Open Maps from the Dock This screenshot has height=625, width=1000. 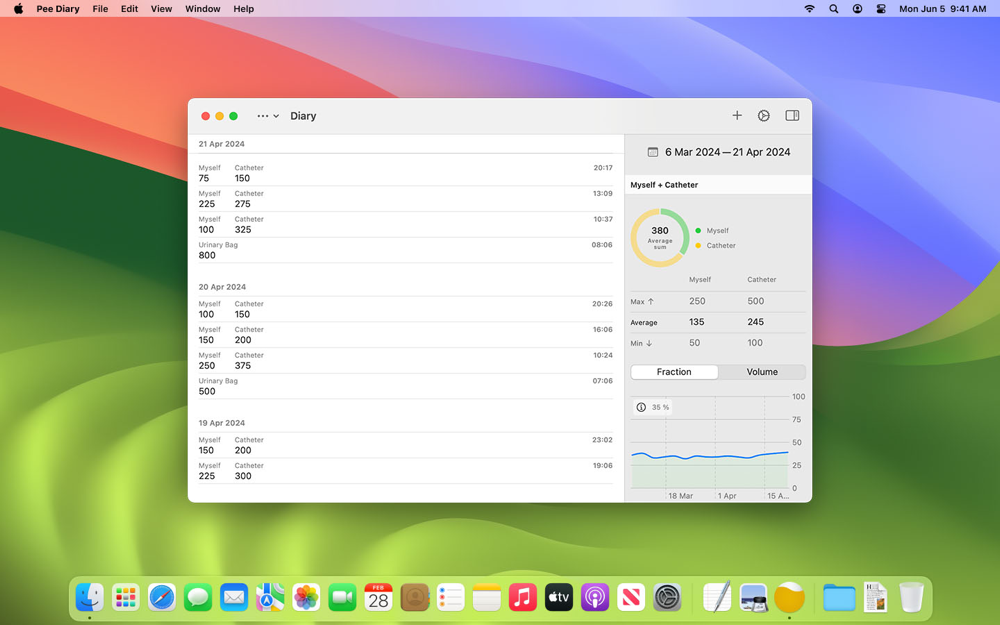tap(270, 598)
